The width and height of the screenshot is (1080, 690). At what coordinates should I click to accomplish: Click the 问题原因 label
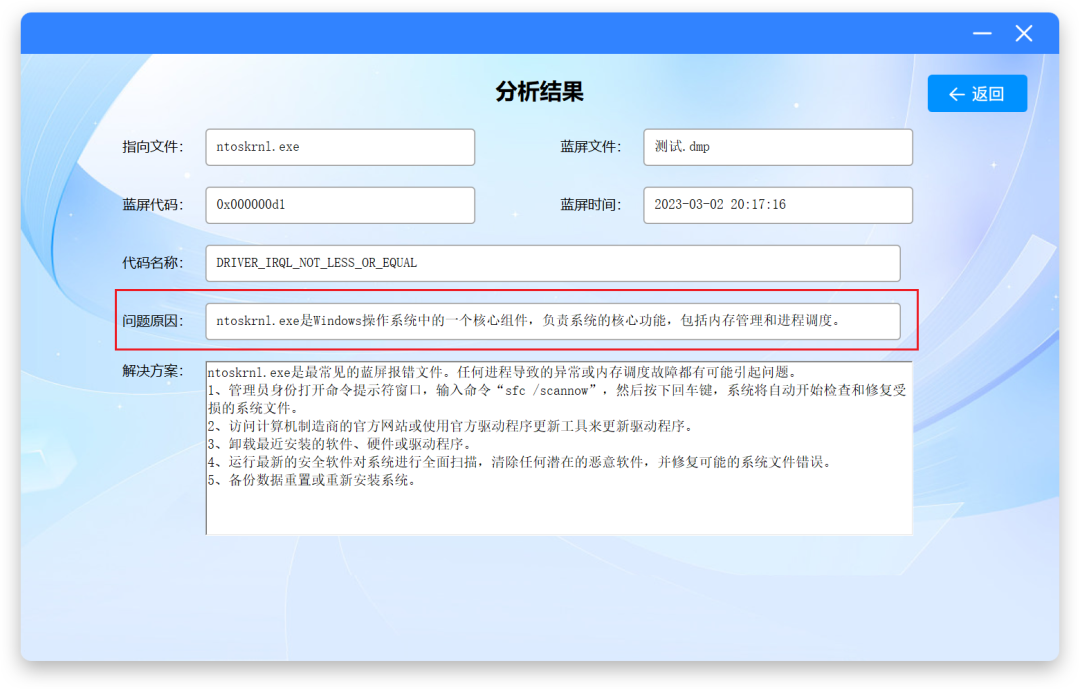tap(152, 321)
